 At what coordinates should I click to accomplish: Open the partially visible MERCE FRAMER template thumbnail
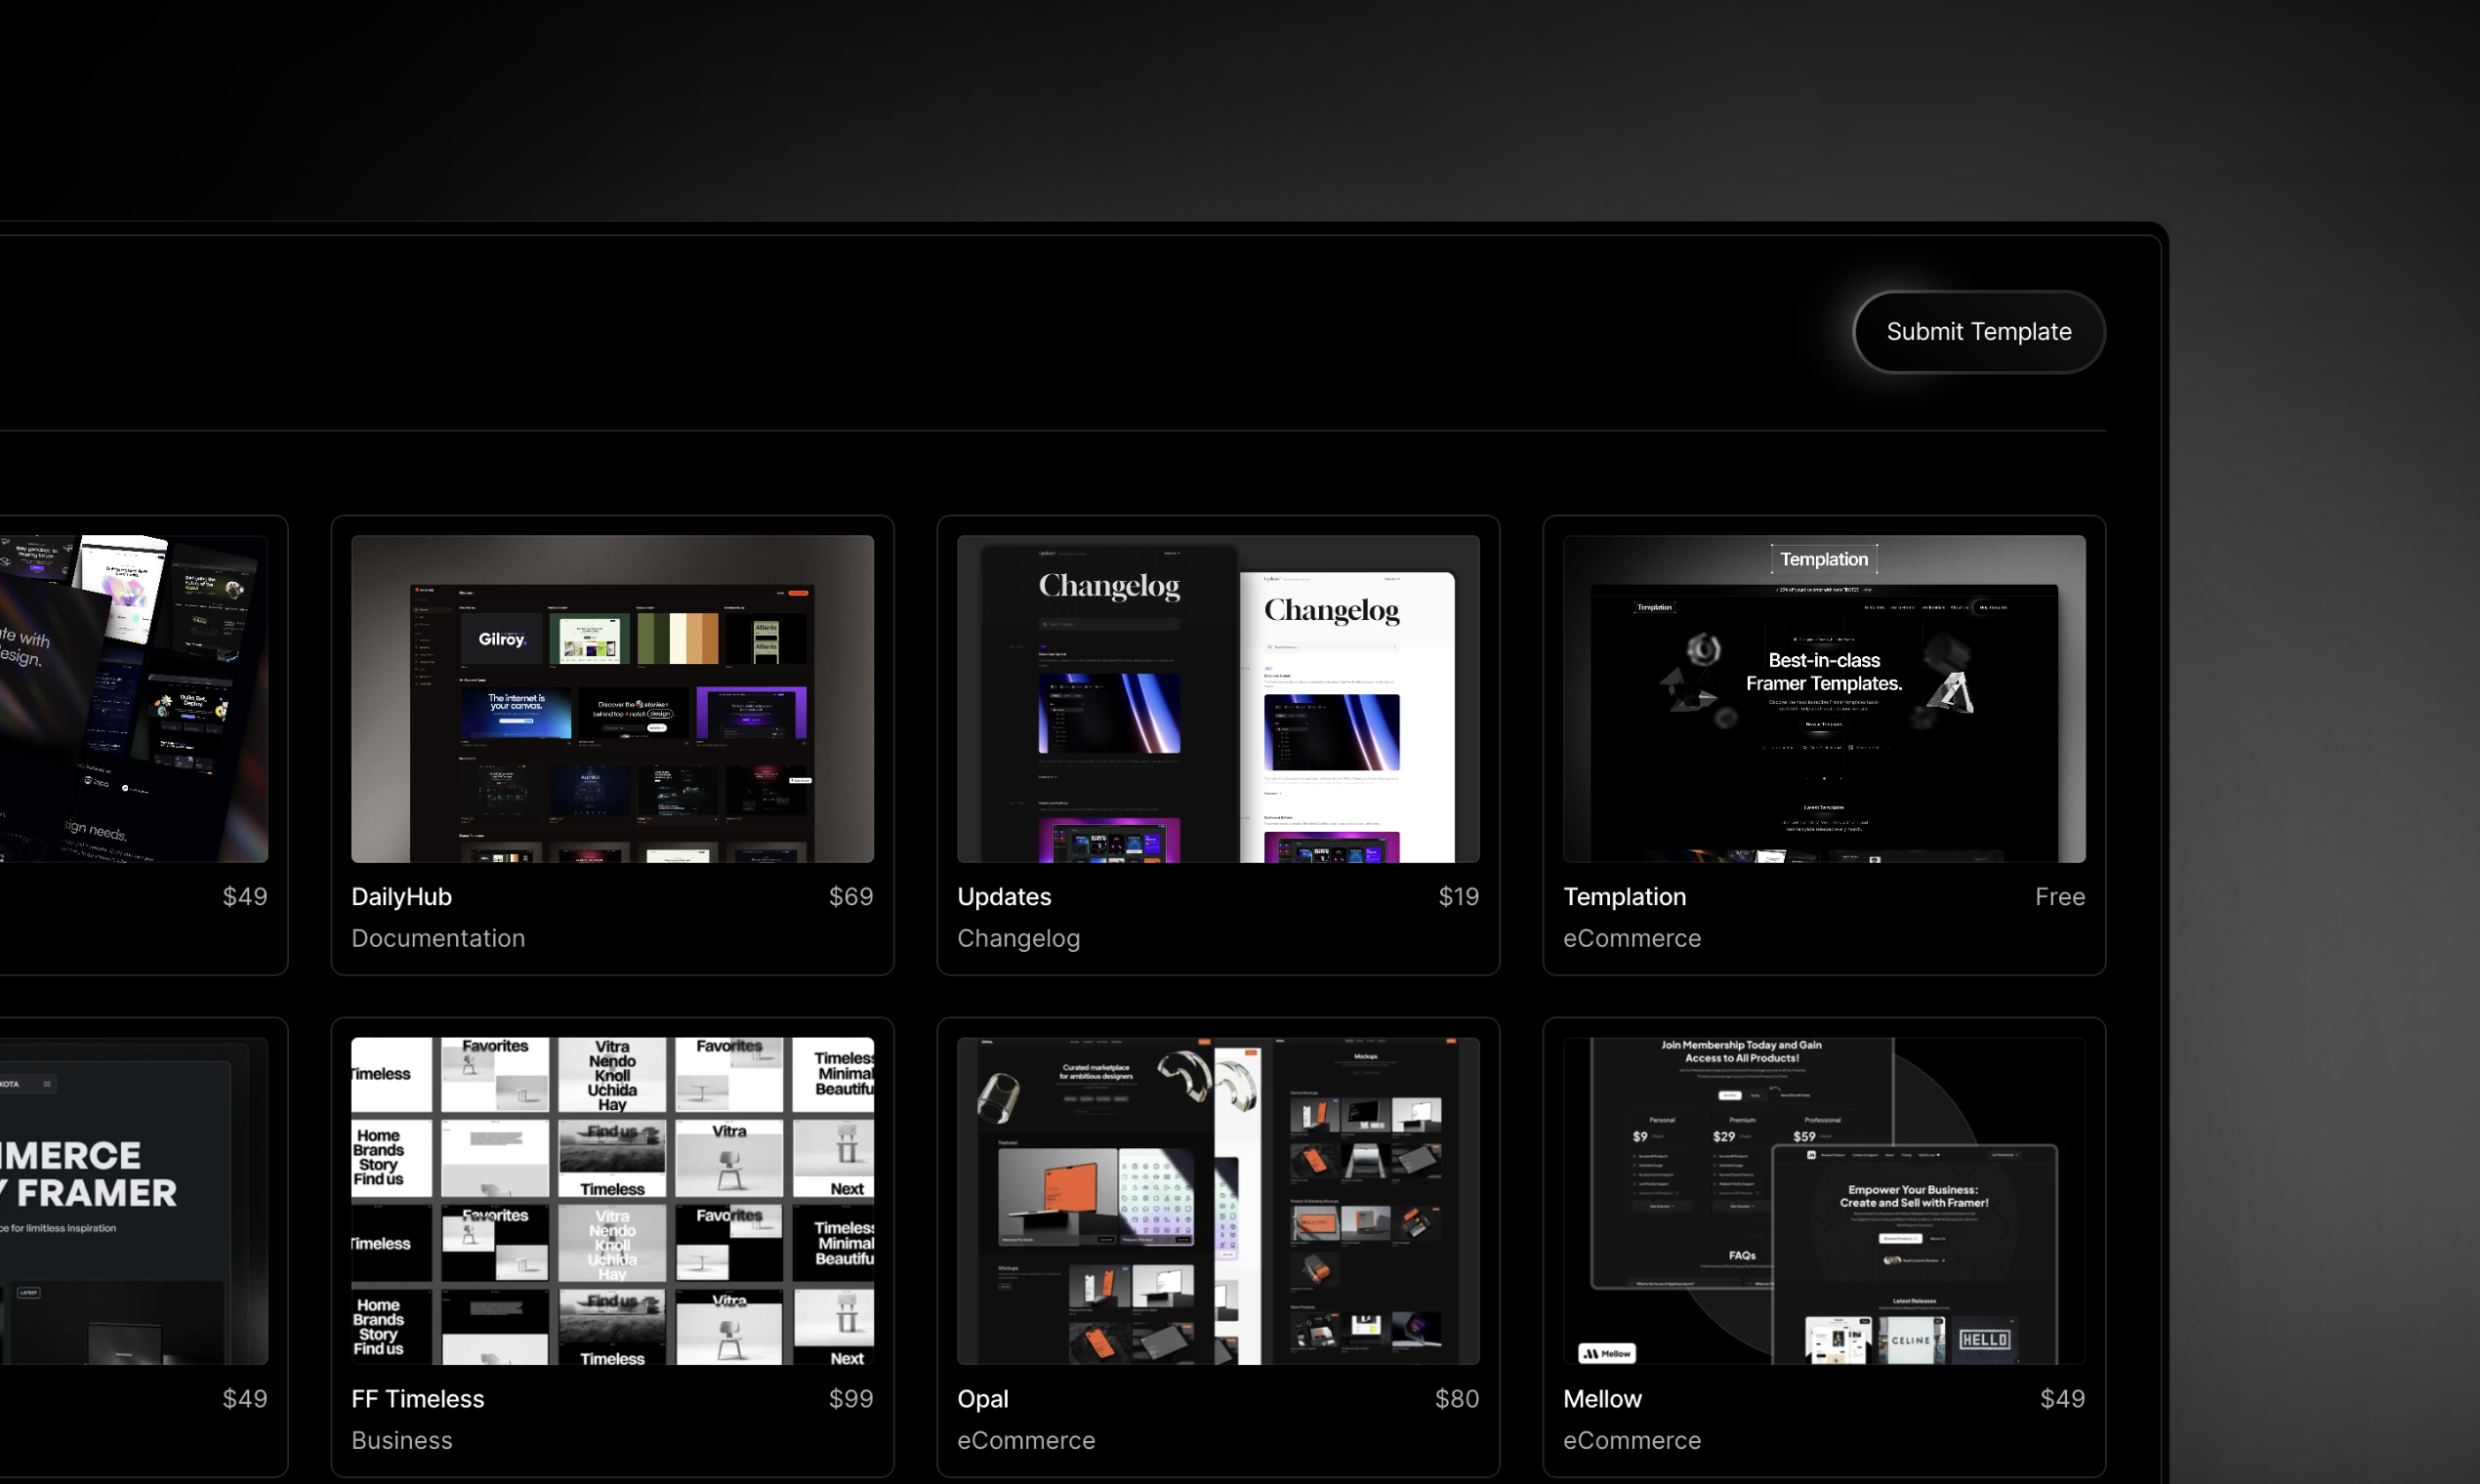134,1200
